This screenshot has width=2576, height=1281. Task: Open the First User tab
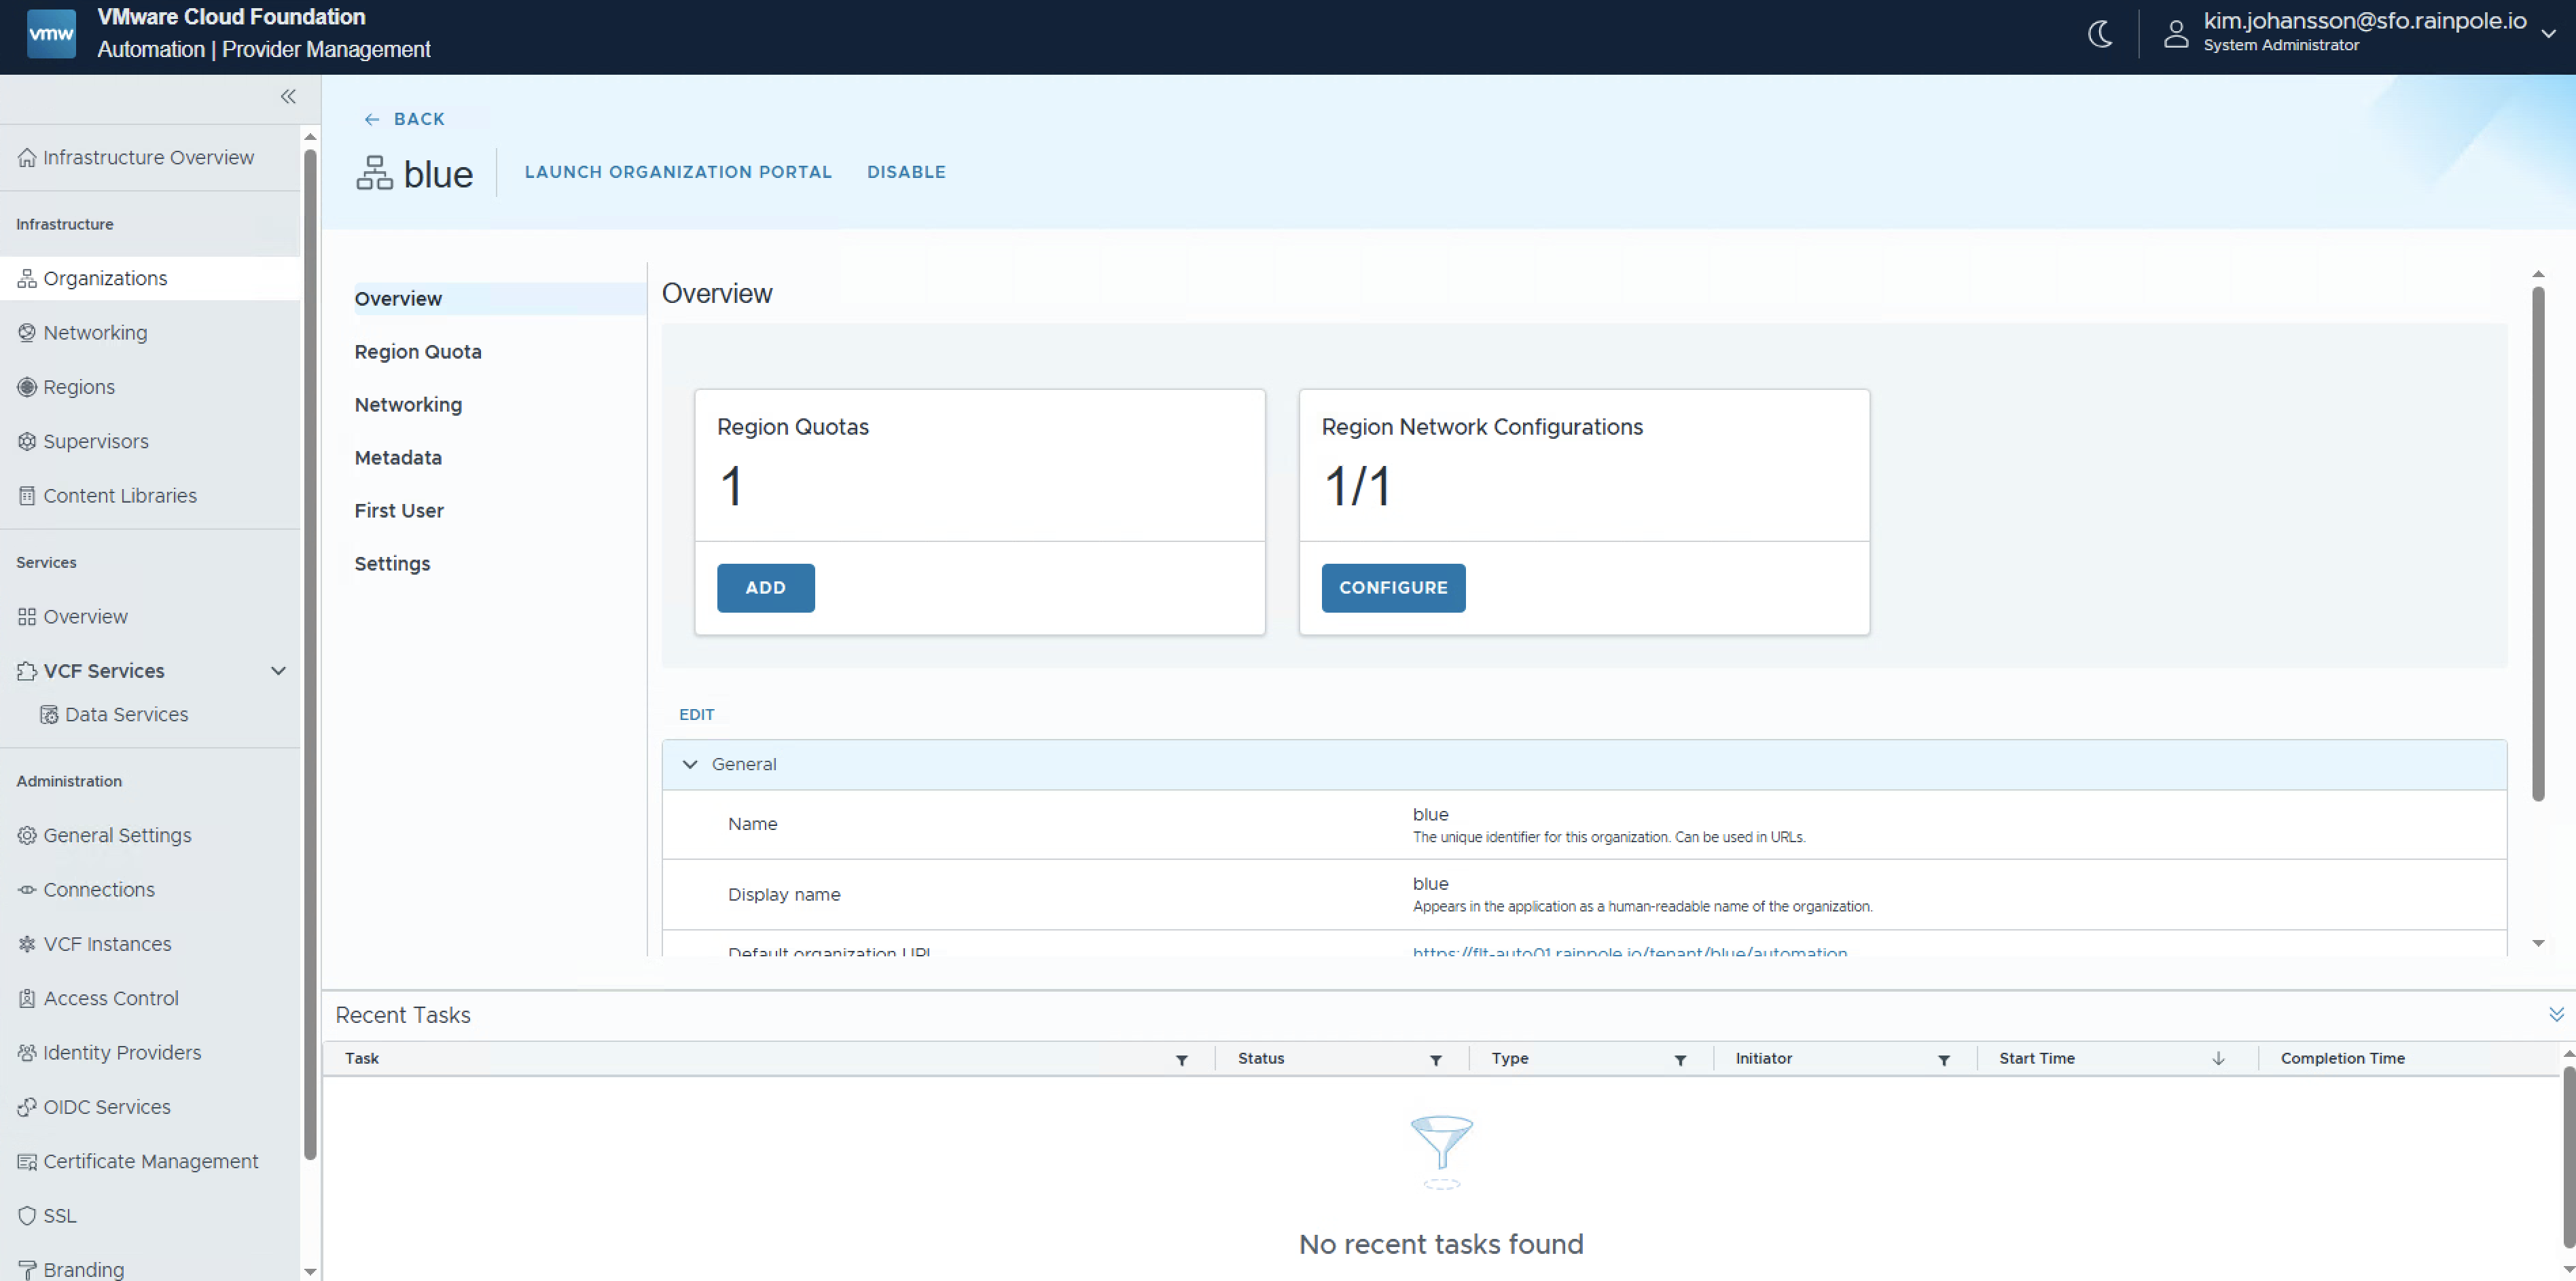399,511
